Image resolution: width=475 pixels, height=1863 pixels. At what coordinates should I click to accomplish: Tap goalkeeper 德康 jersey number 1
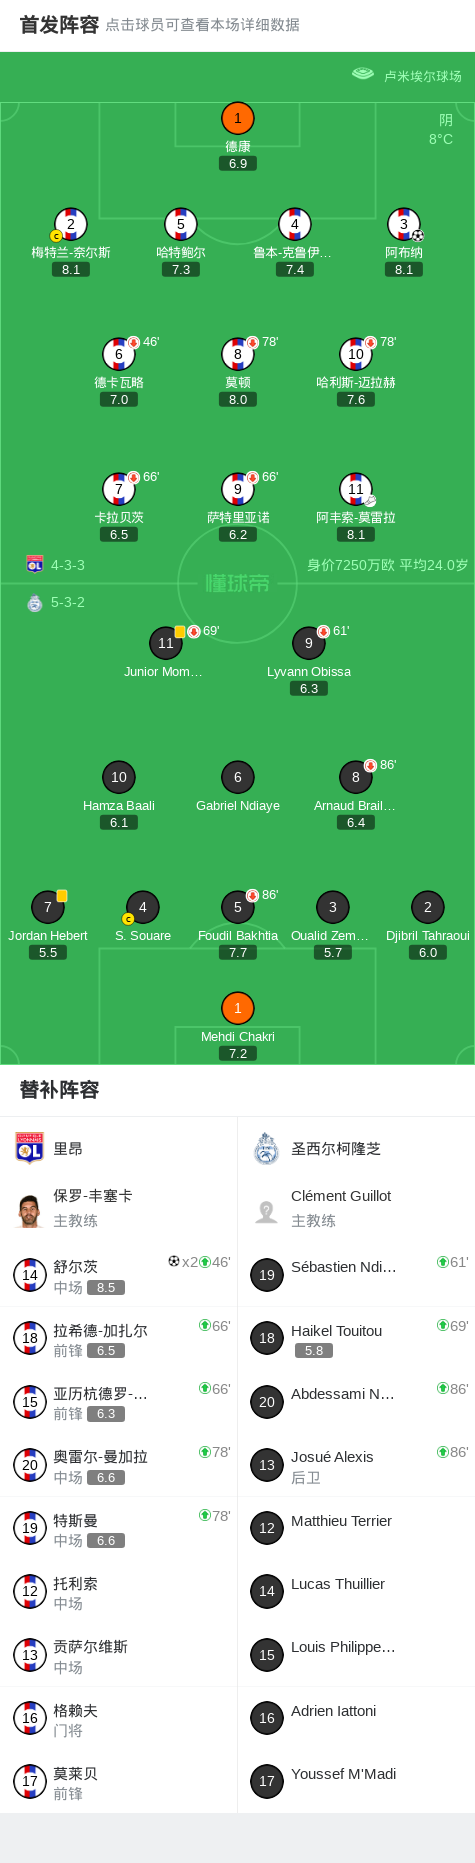tap(237, 118)
